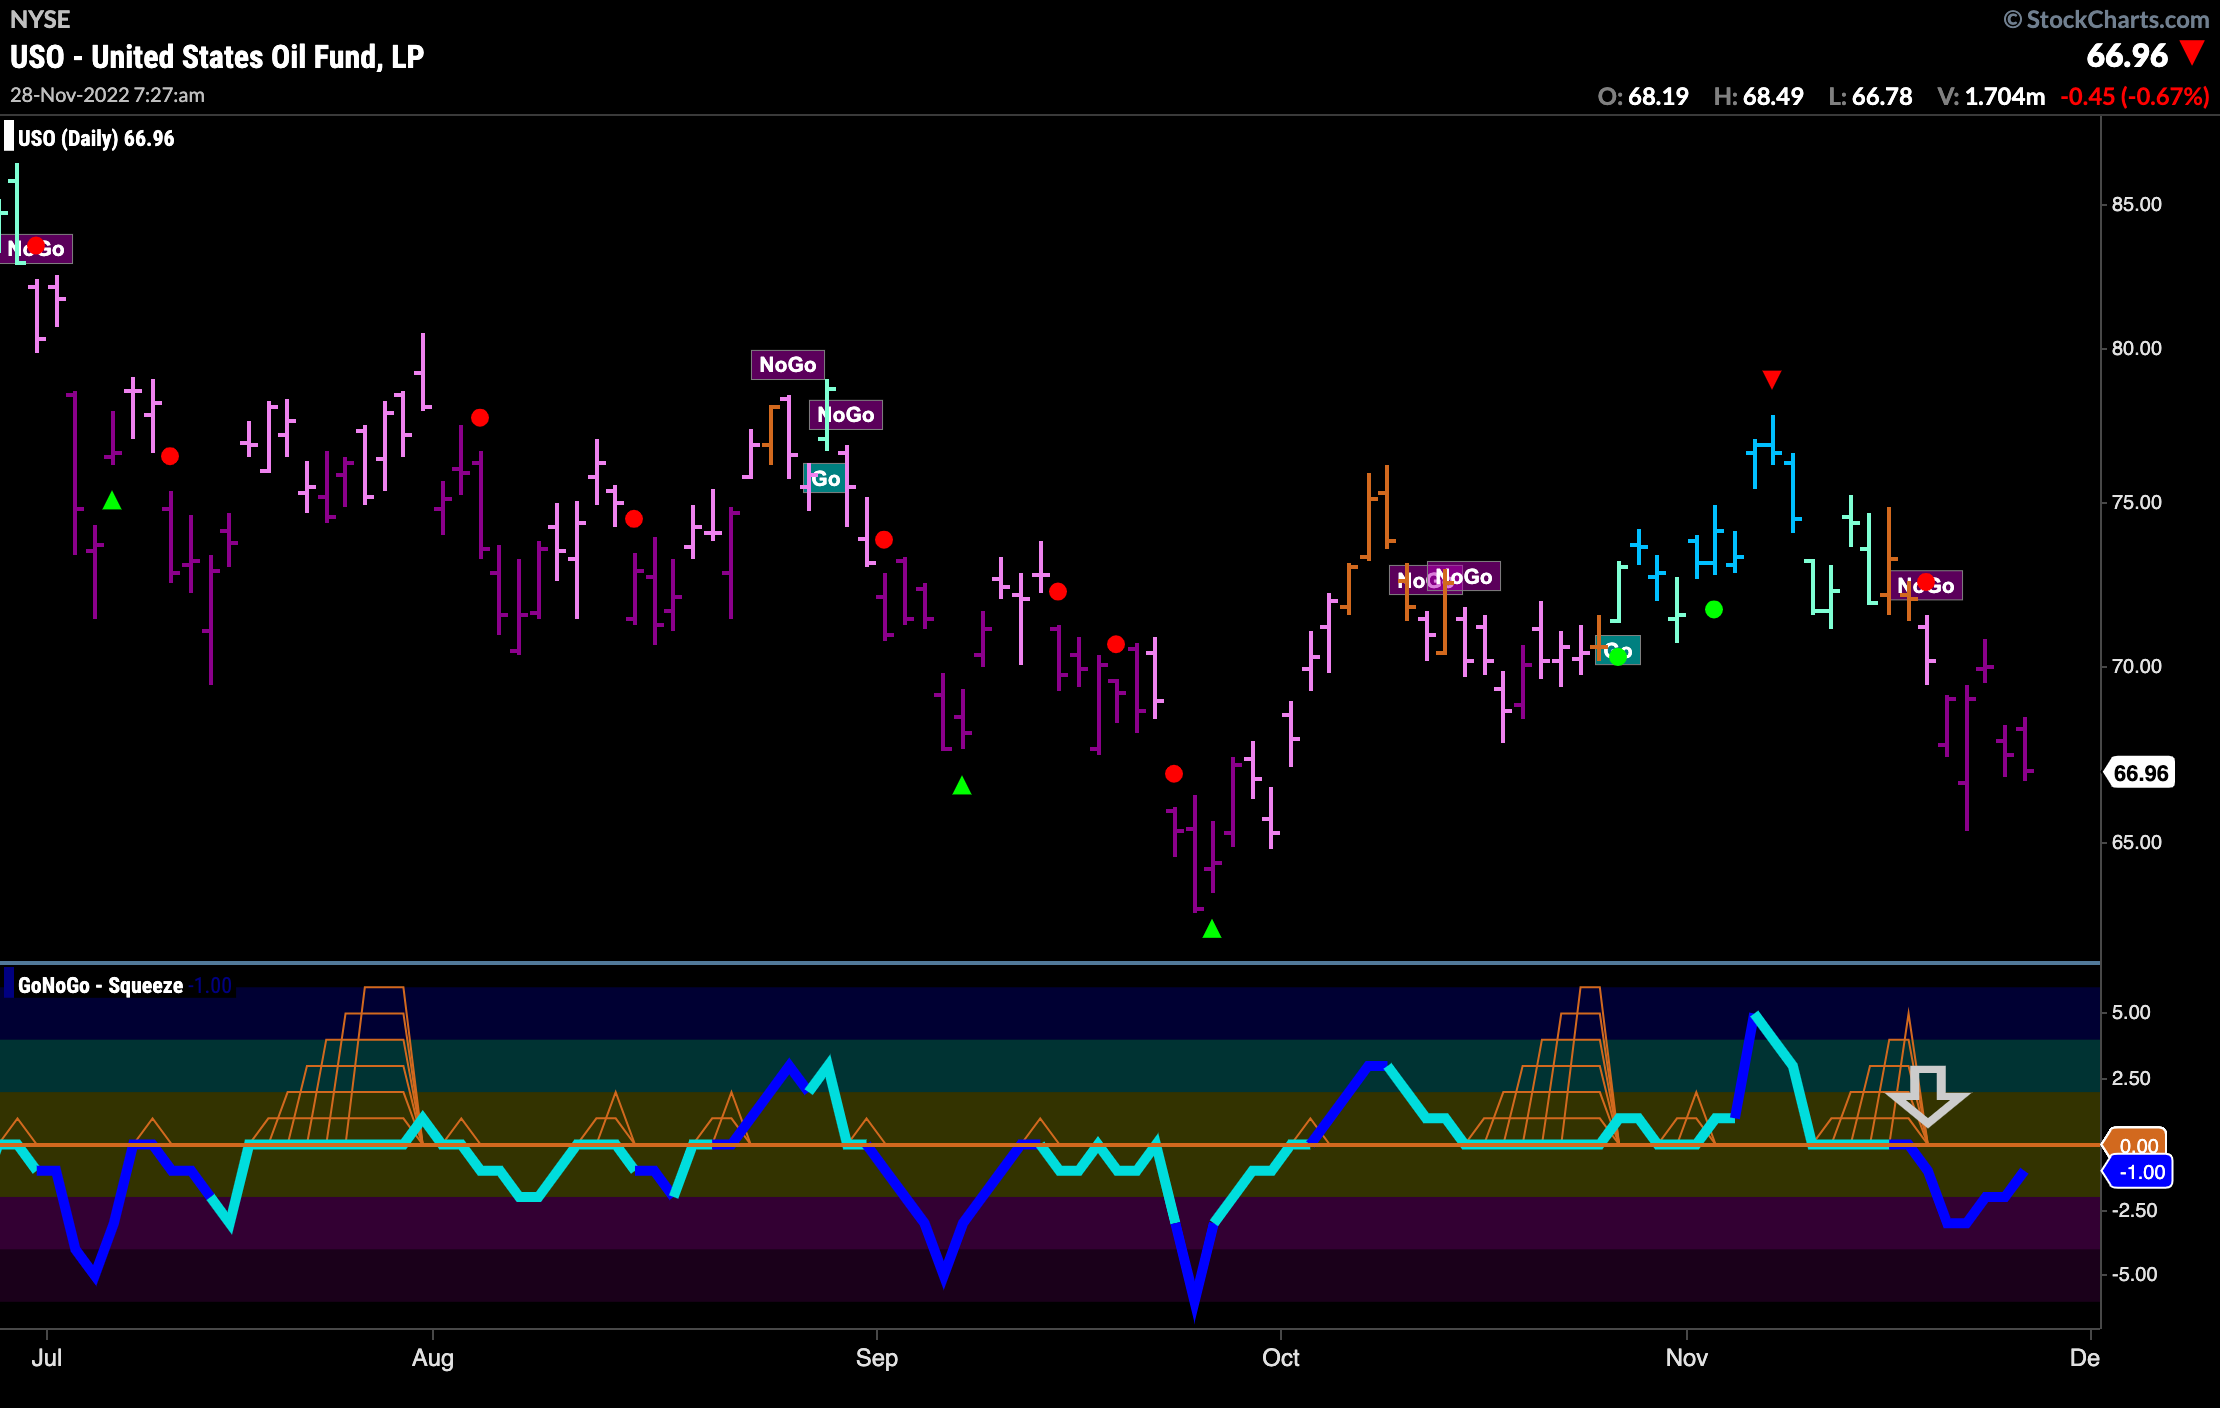Viewport: 2220px width, 1408px height.
Task: Click the USO (Daily) 66.96 legend
Action: pyautogui.click(x=96, y=138)
